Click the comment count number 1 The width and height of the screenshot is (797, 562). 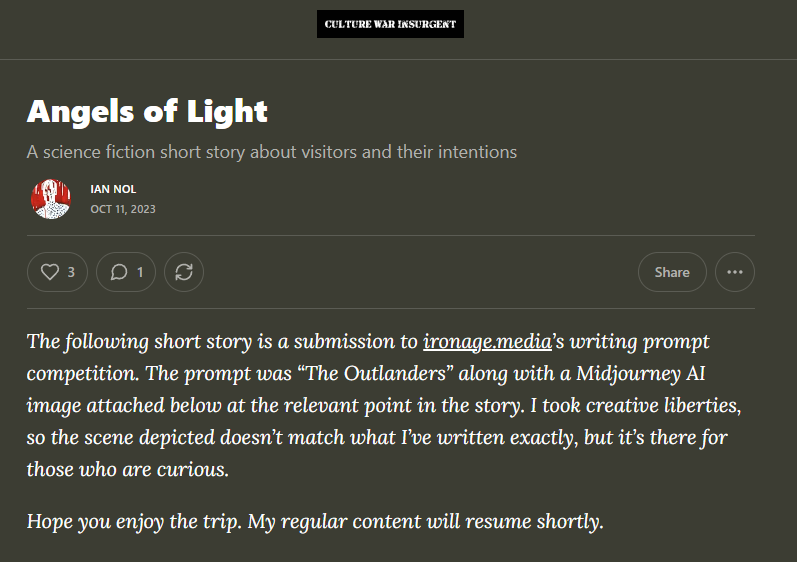pyautogui.click(x=140, y=272)
